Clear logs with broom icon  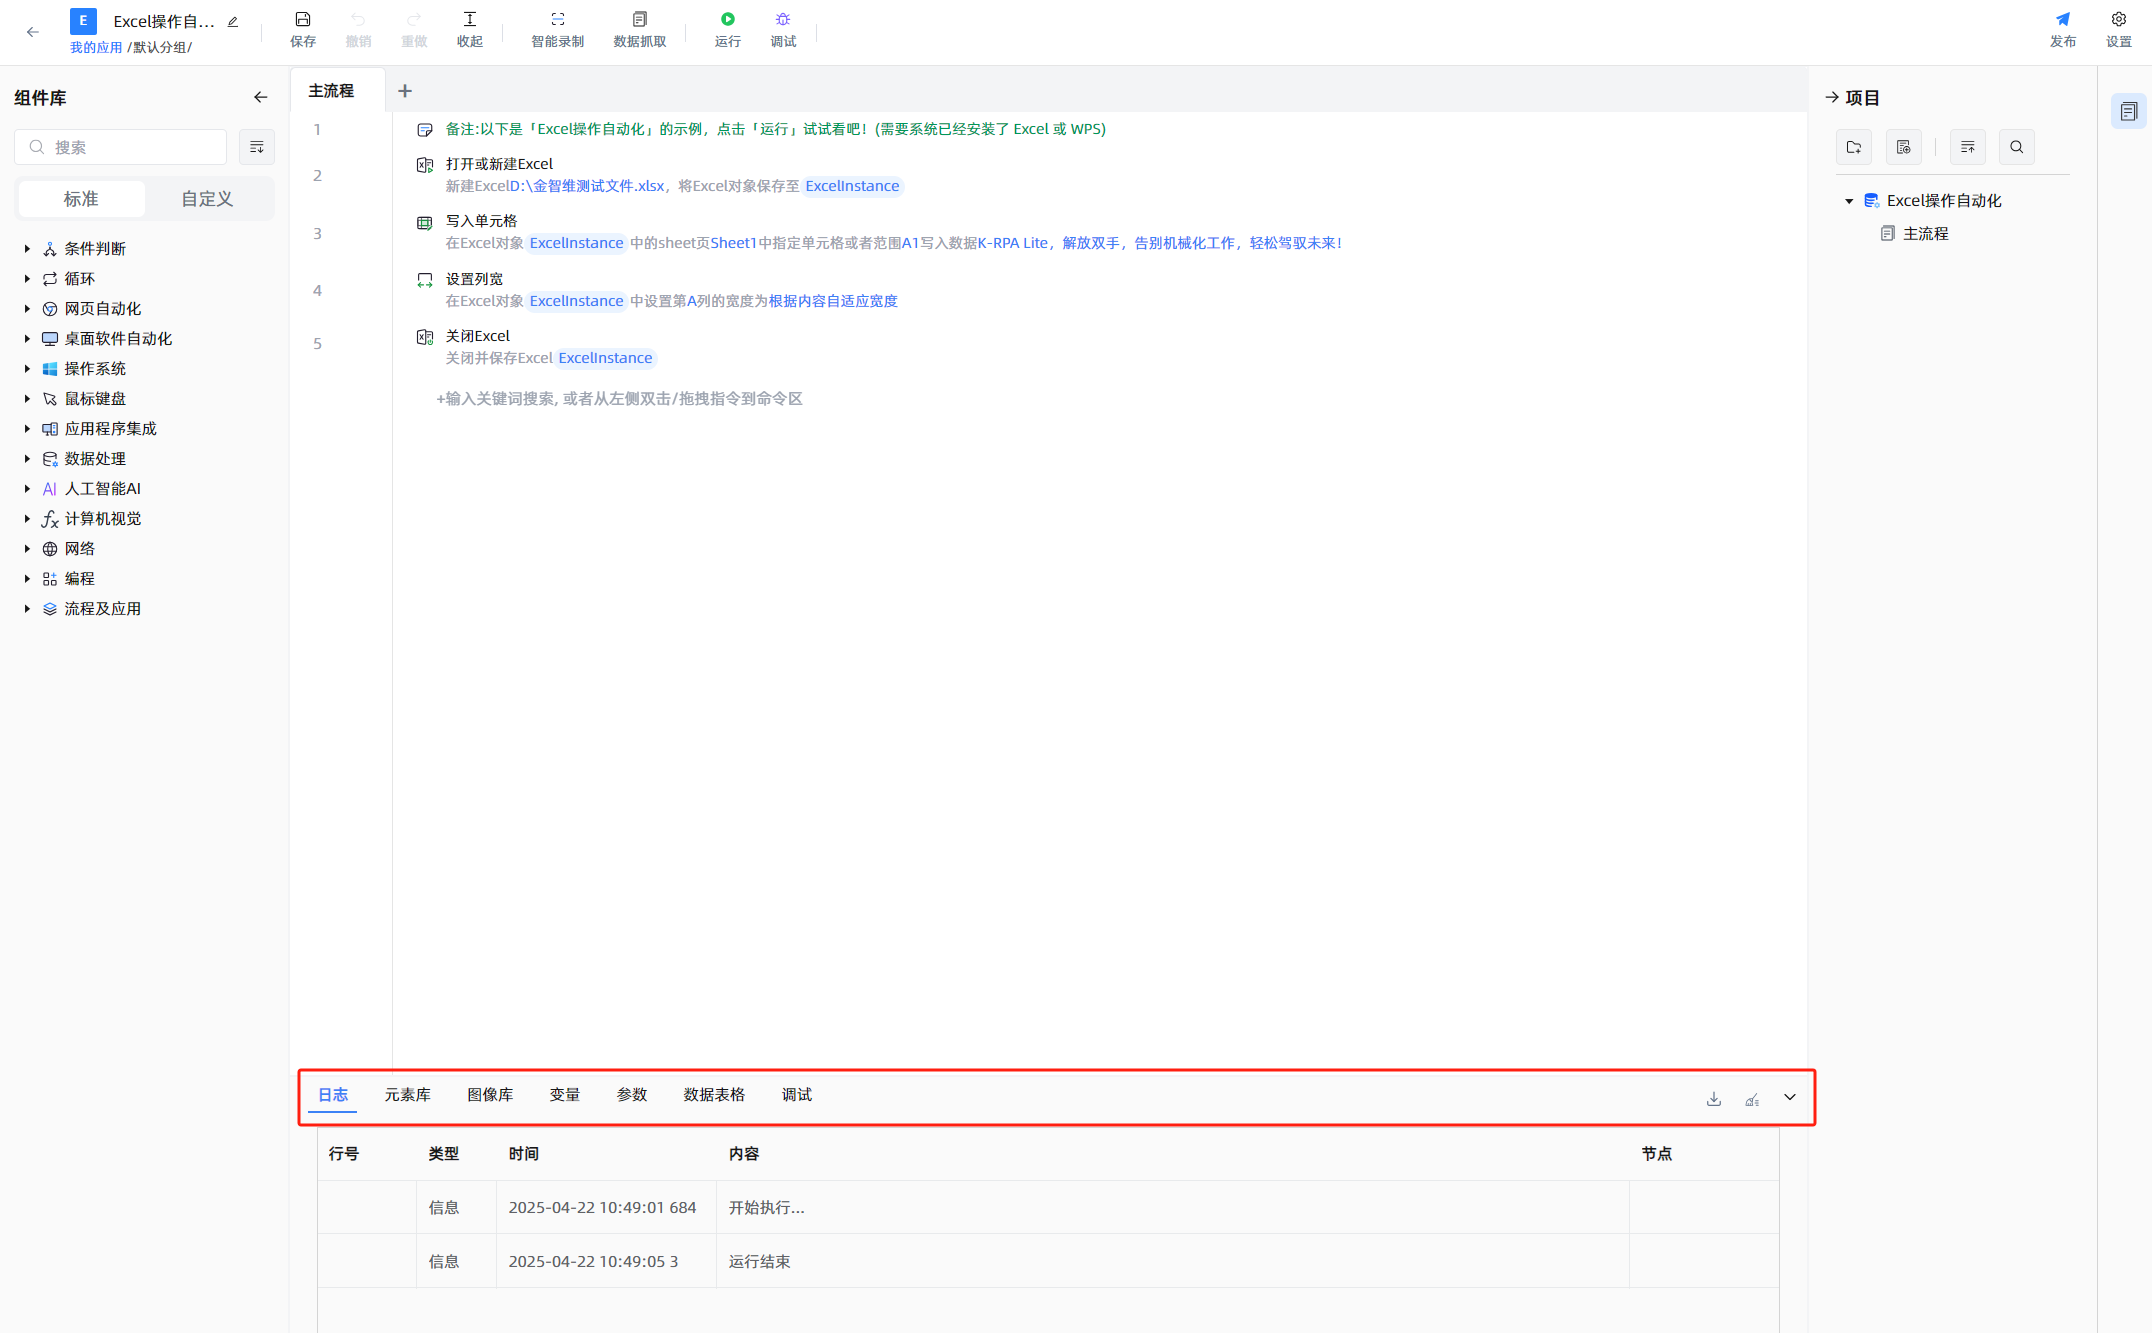click(x=1752, y=1099)
